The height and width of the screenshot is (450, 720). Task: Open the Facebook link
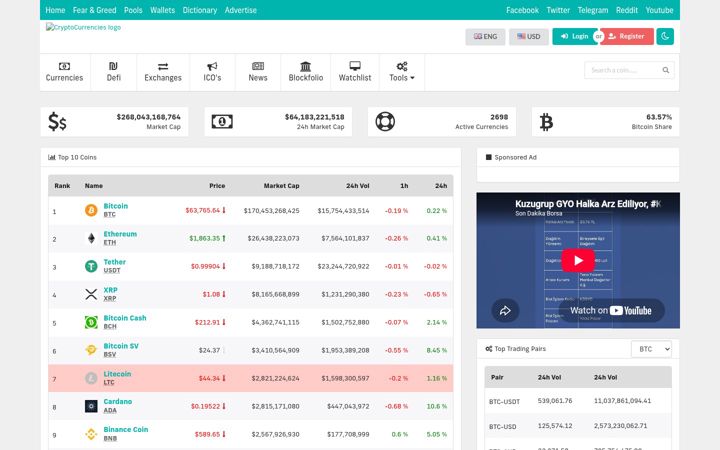coord(523,10)
